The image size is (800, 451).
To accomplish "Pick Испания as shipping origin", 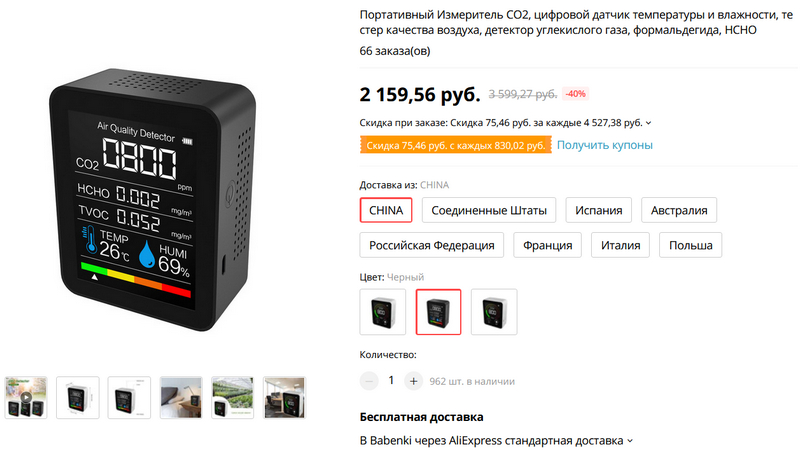I will point(598,210).
